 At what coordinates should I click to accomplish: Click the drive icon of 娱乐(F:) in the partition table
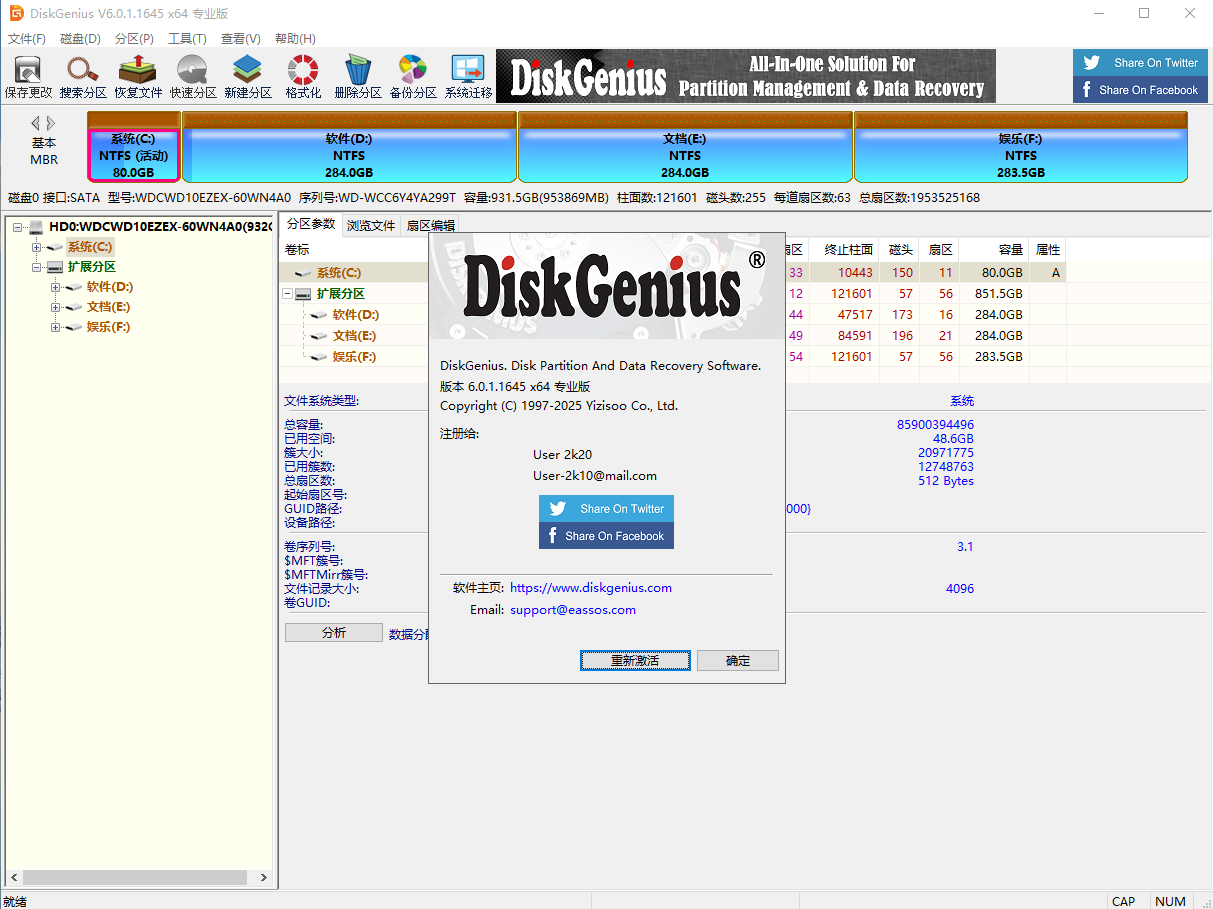point(319,357)
